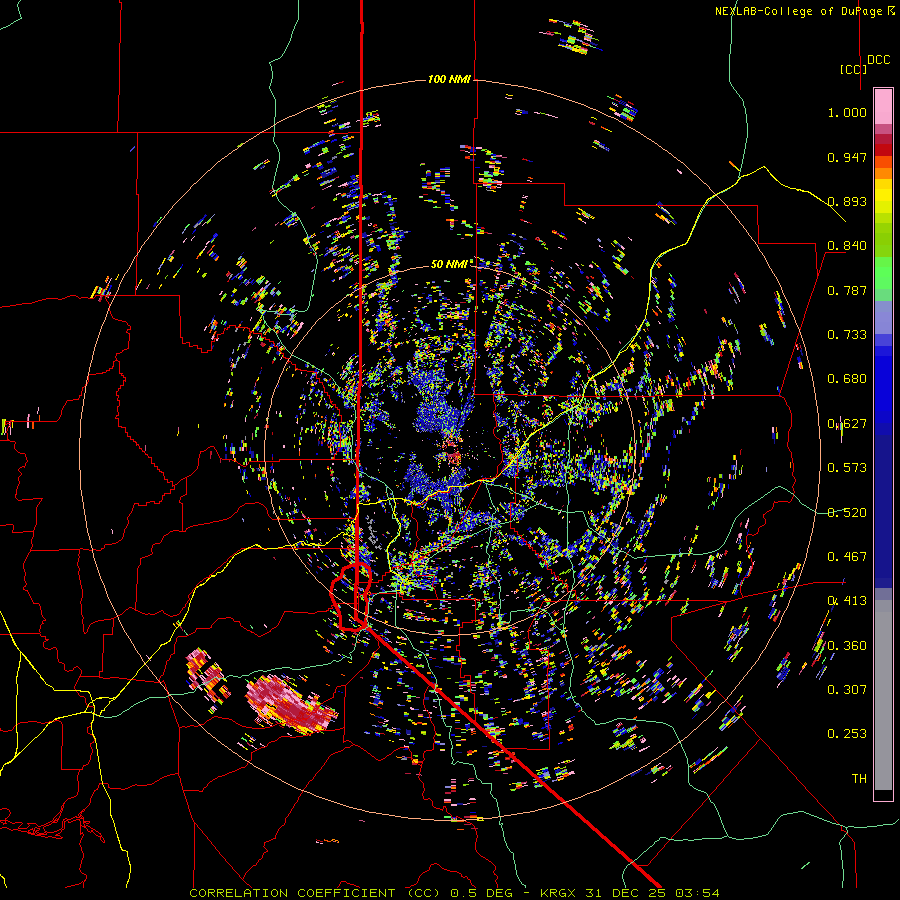
Task: Click the large red high-CC echo blob
Action: click(290, 705)
